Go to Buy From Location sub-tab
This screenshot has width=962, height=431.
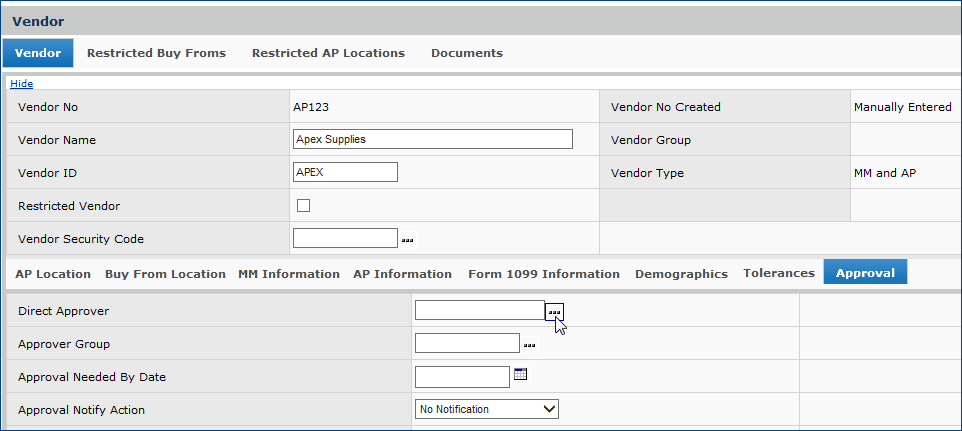(165, 273)
